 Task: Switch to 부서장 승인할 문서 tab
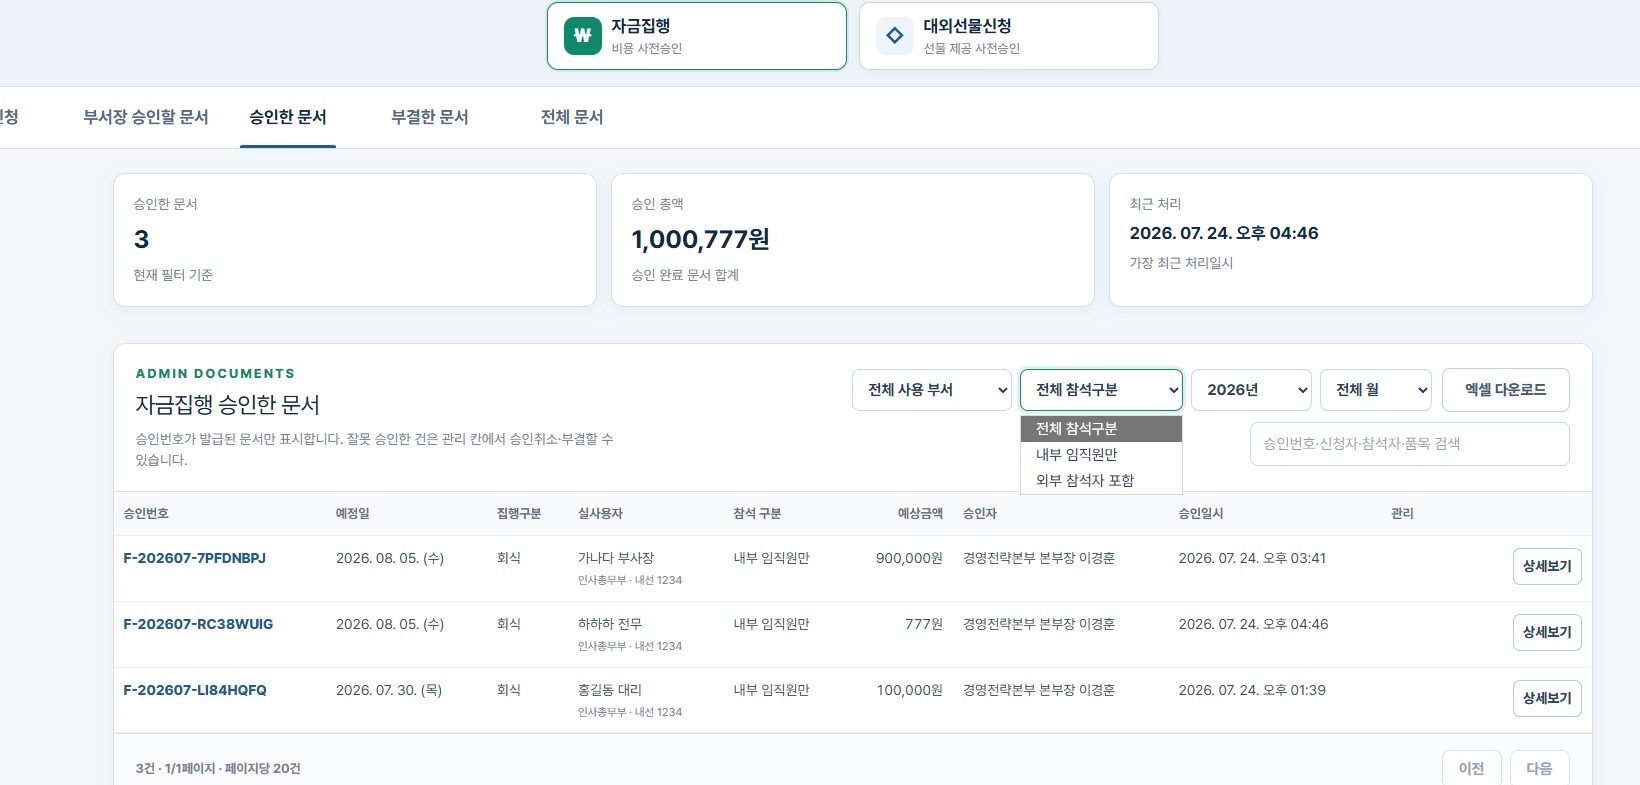click(146, 117)
